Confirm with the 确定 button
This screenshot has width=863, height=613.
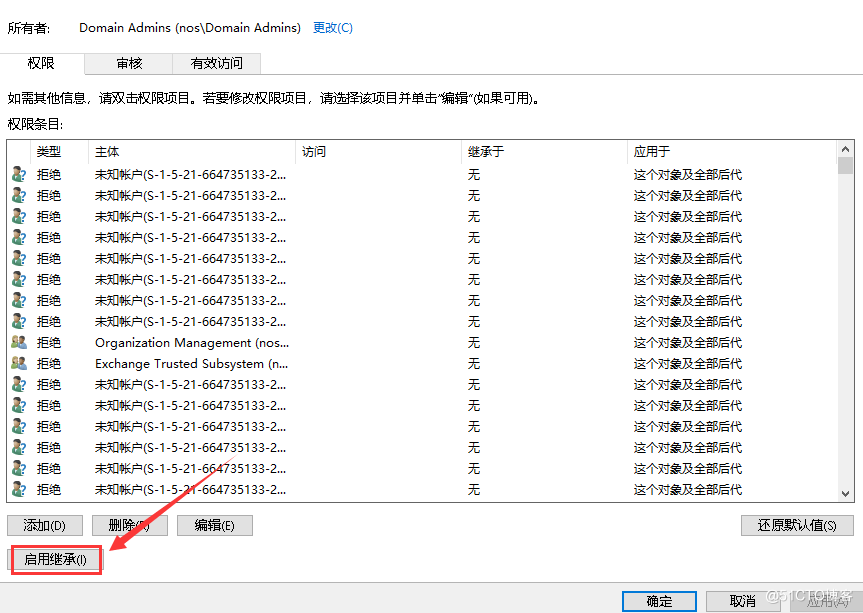659,601
